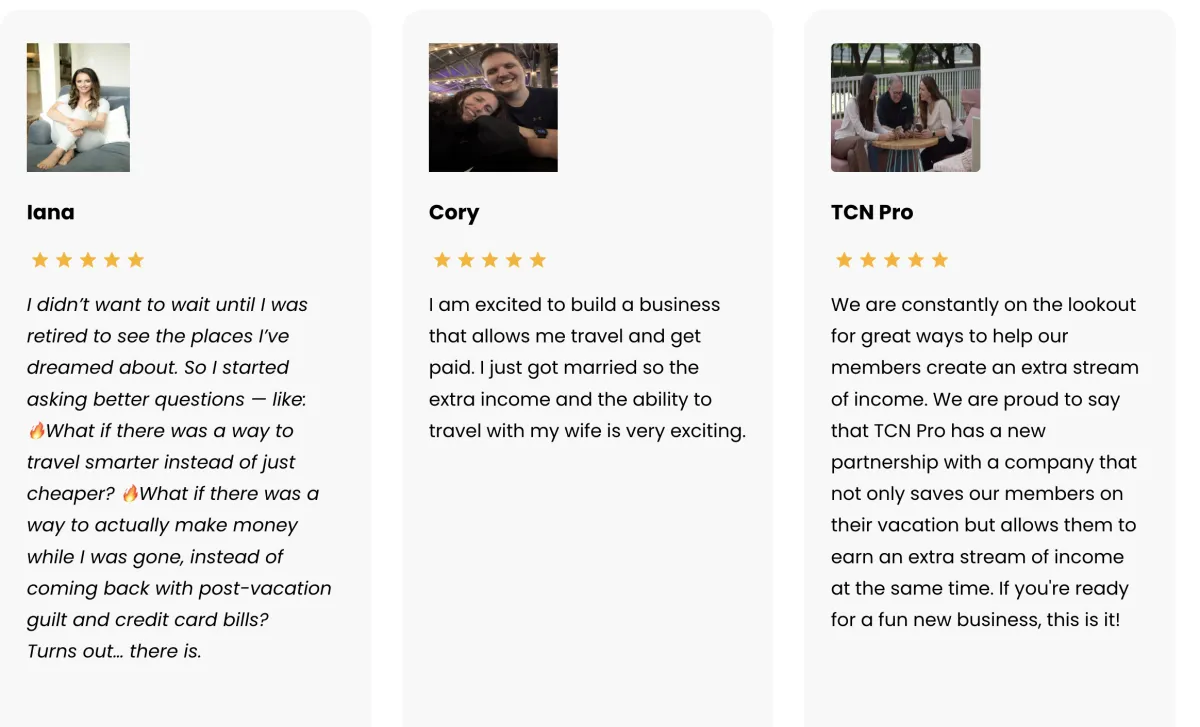Click the third star under Iana's name
The width and height of the screenshot is (1200, 727).
click(88, 260)
